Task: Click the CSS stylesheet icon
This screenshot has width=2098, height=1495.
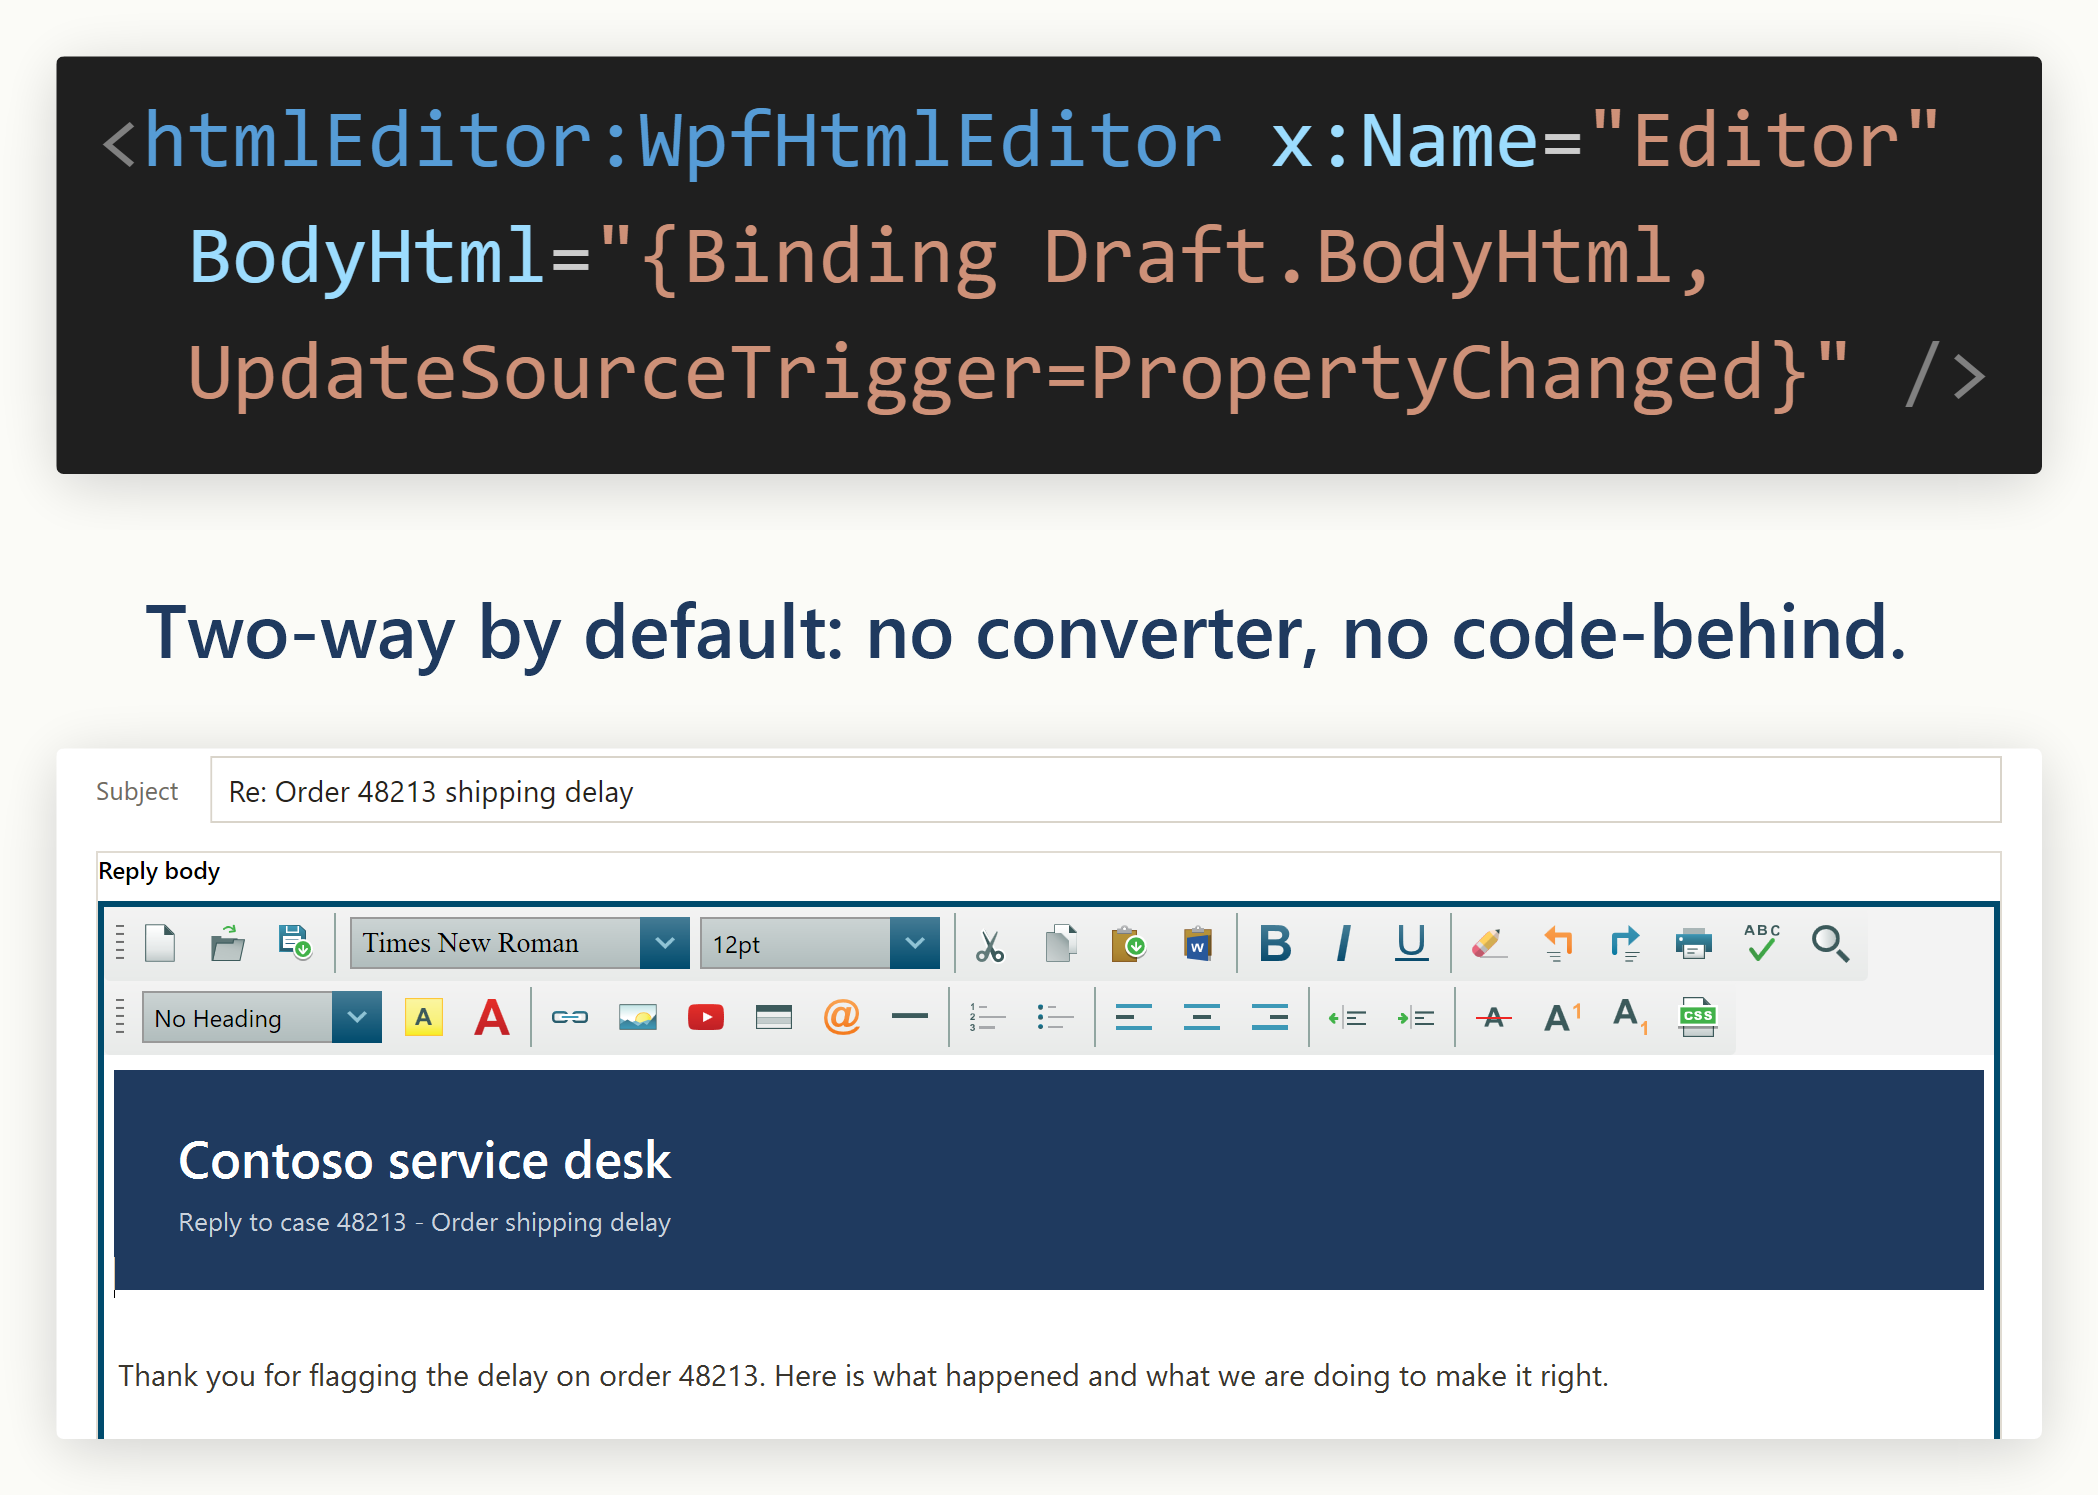Action: pos(1697,1017)
